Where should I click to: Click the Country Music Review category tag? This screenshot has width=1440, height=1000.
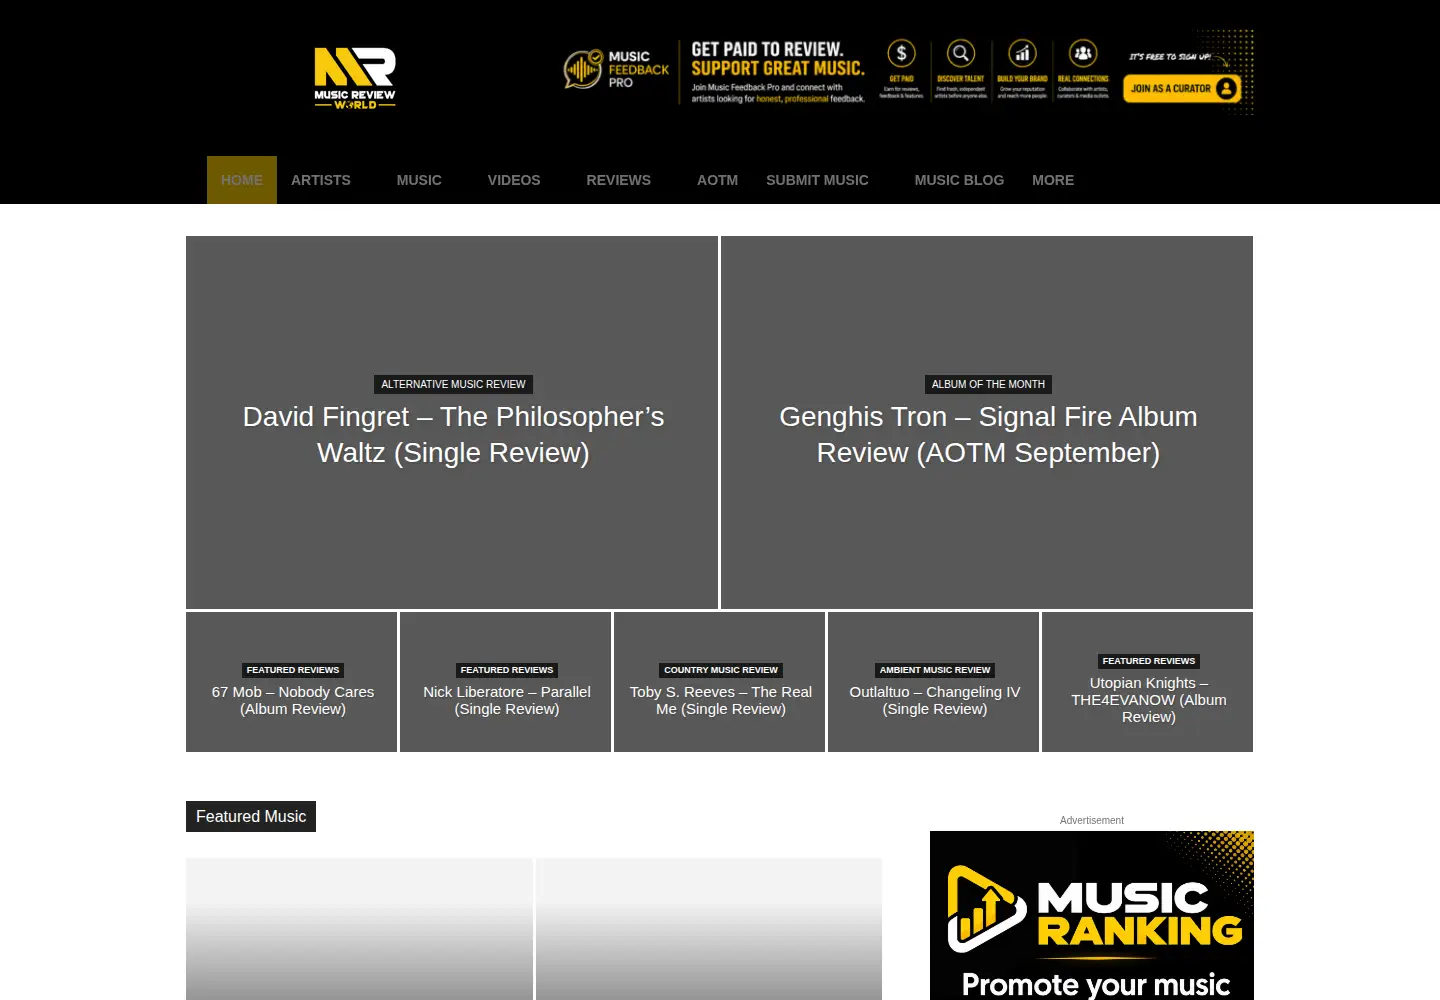point(721,670)
